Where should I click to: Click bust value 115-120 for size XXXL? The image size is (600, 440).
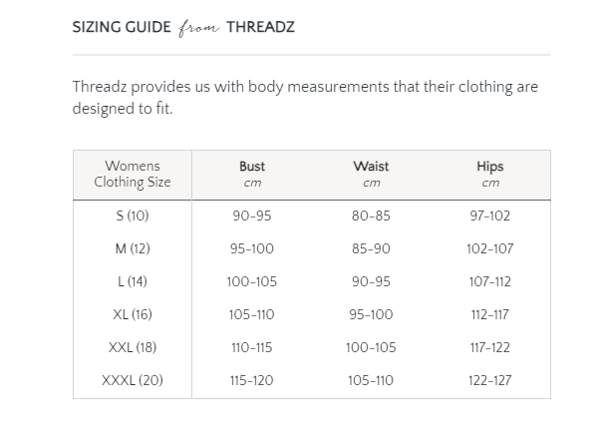click(x=252, y=380)
